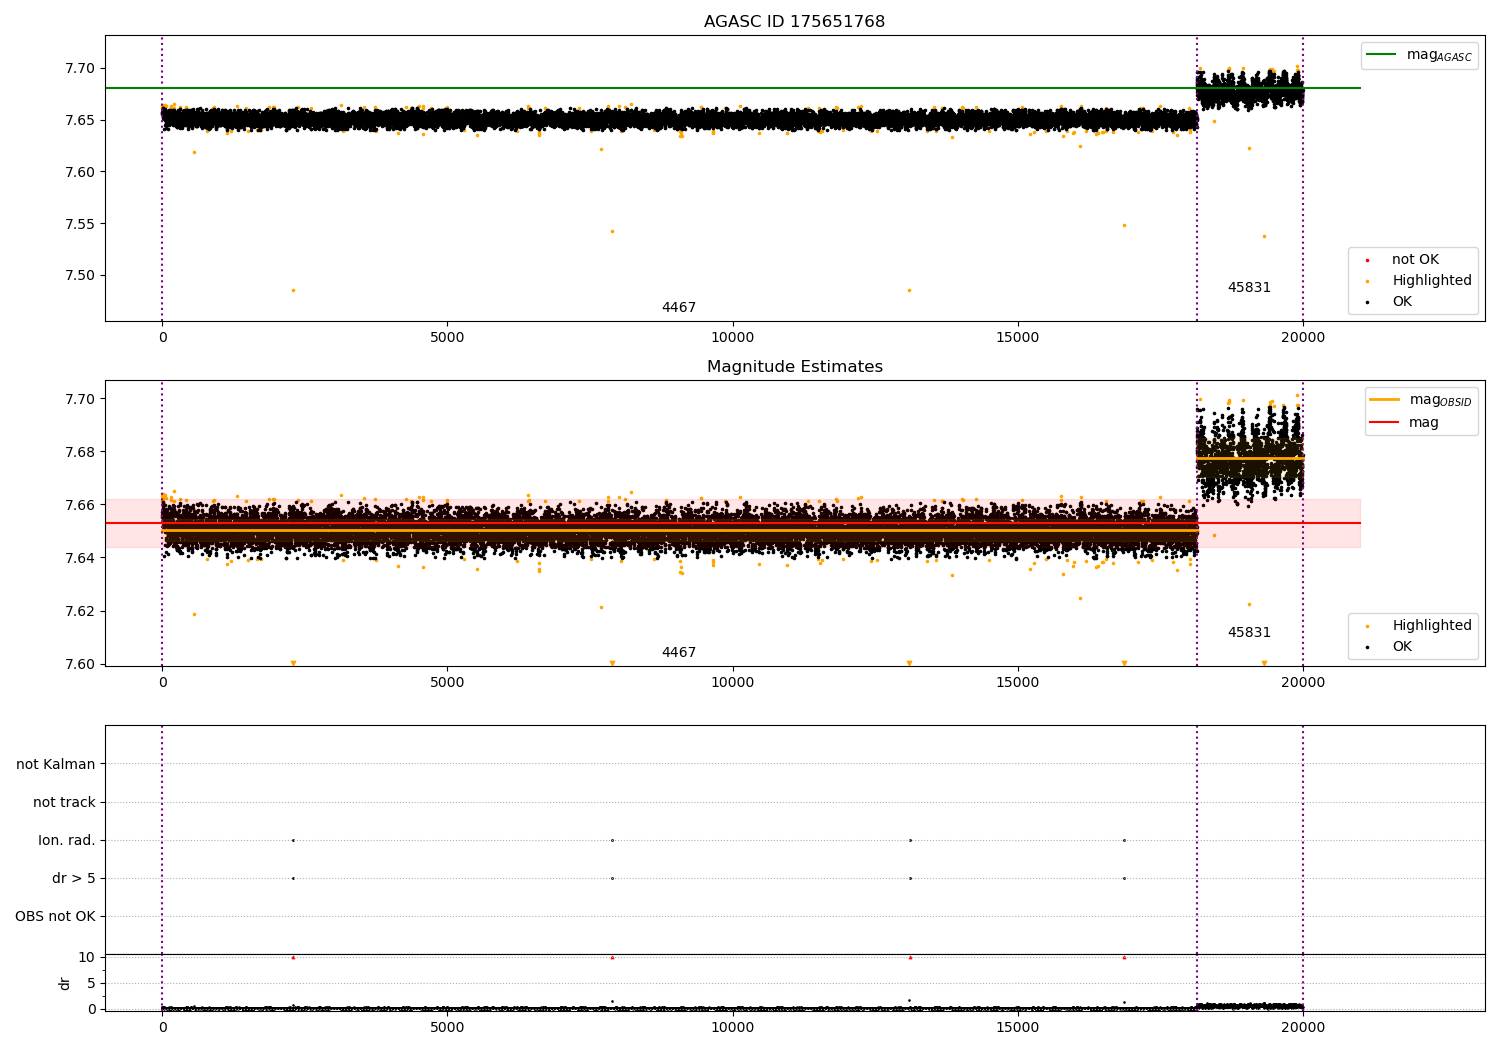Select "Highlighted" legend entry in top plot

tap(1431, 281)
